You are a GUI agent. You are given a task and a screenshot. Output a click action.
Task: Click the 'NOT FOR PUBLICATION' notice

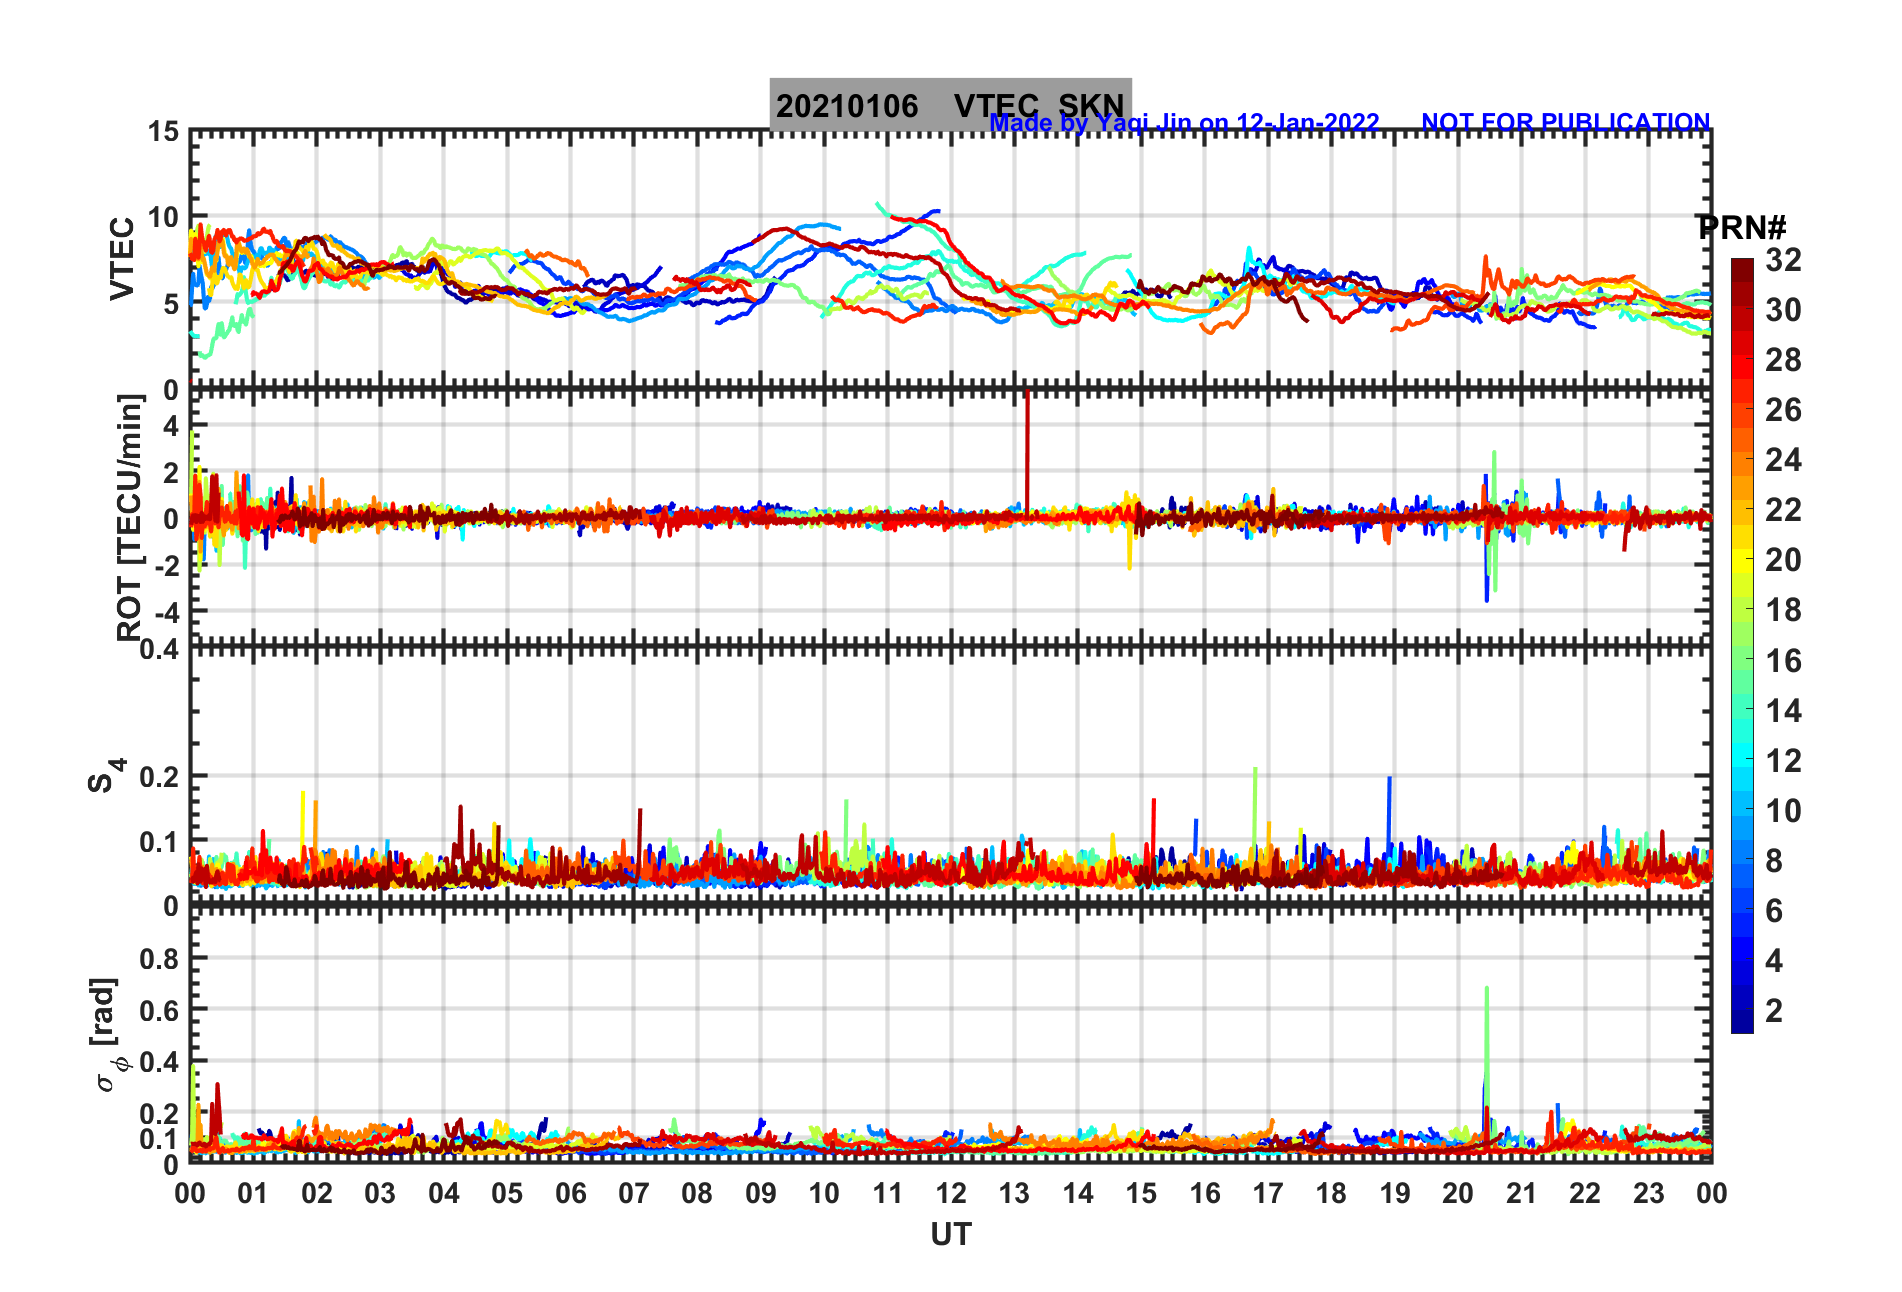point(1565,122)
